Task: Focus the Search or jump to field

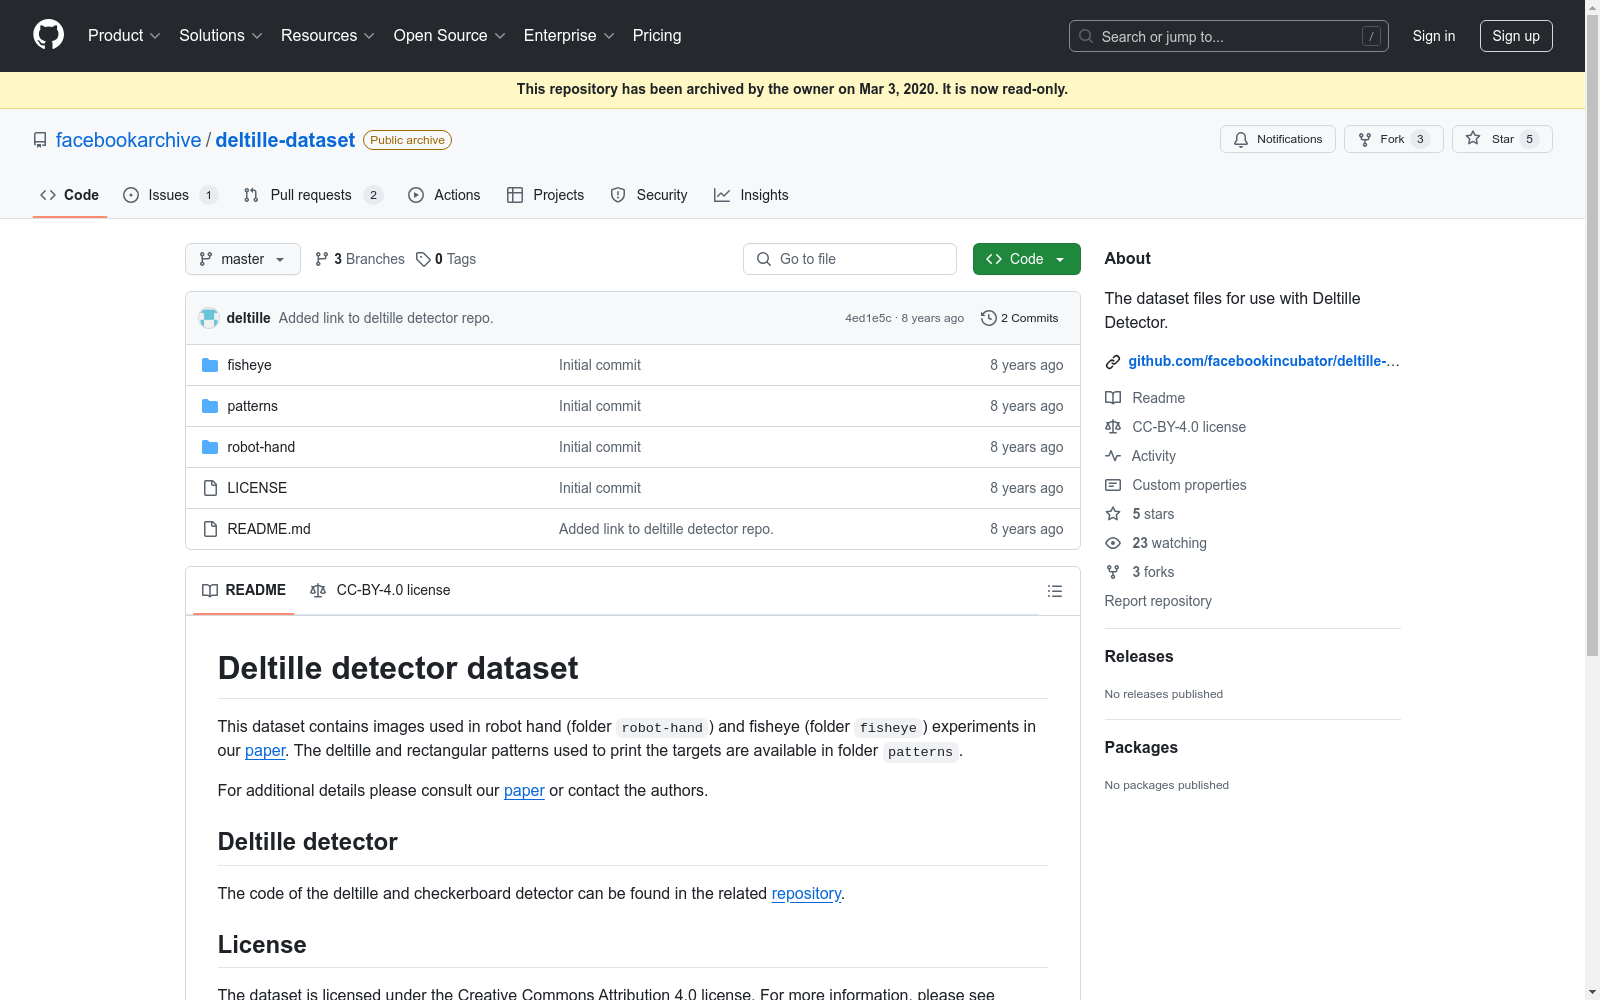Action: 1228,36
